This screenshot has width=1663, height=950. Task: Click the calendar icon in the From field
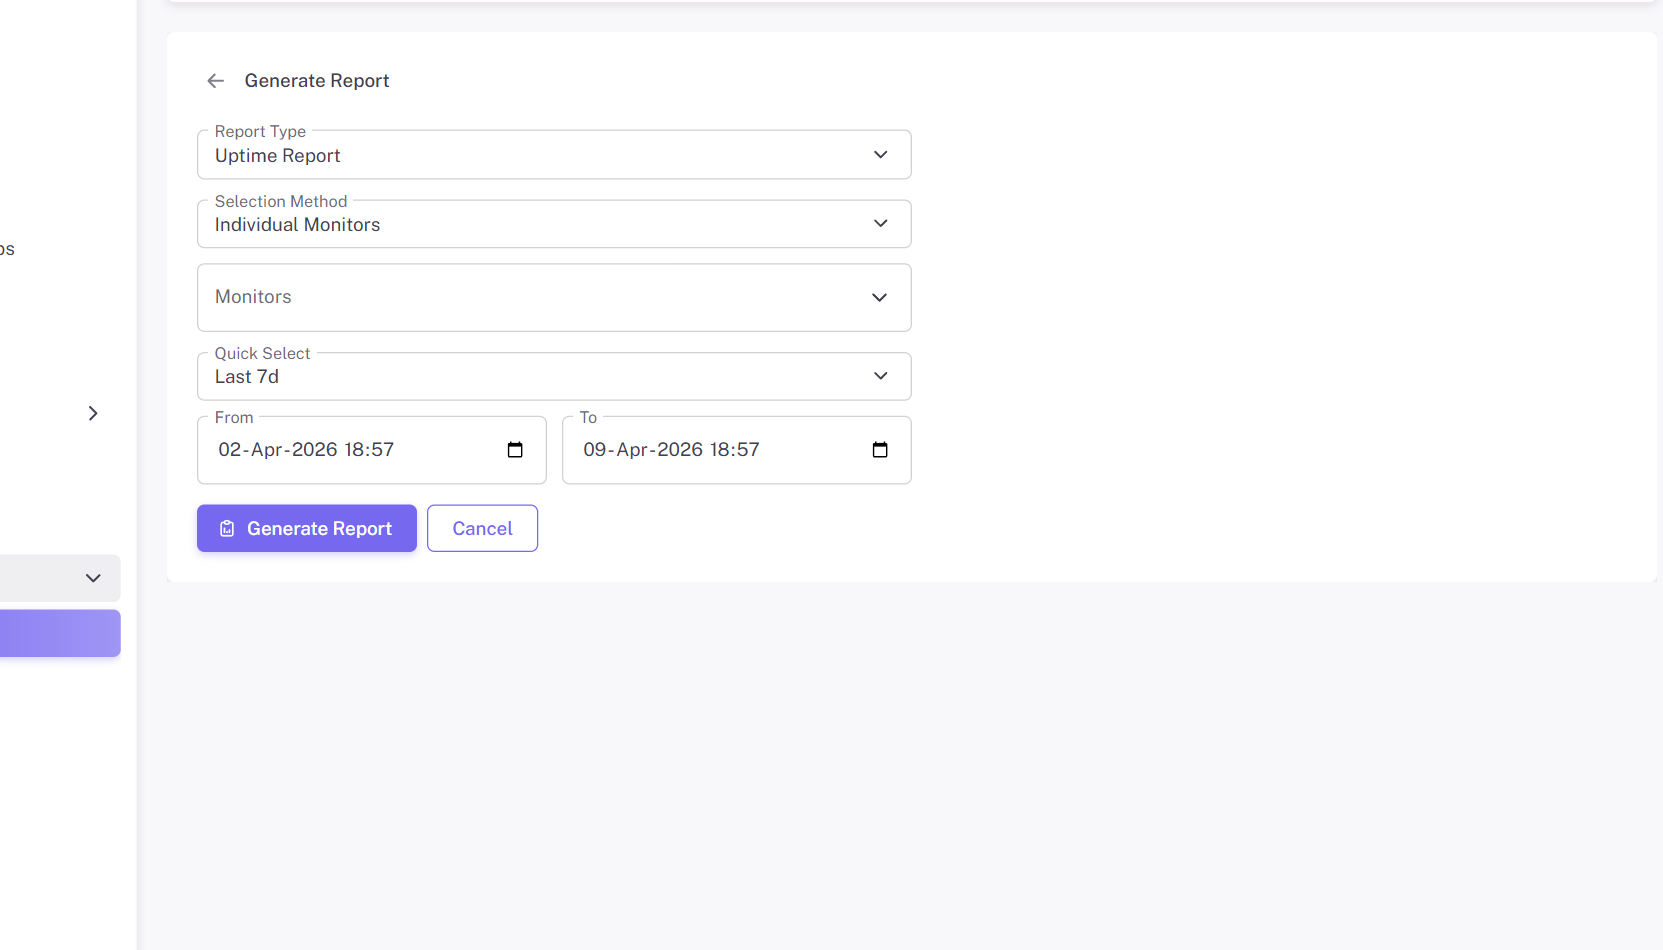point(514,450)
